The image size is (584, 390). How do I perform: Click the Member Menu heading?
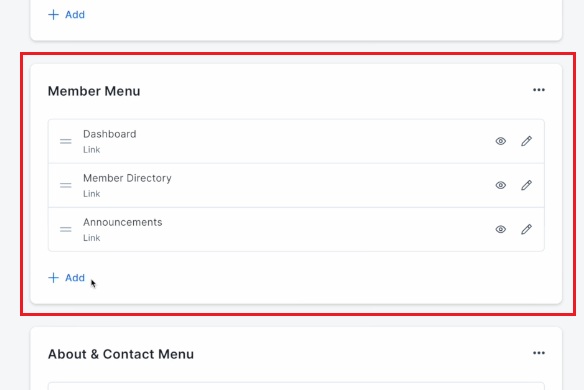[94, 91]
